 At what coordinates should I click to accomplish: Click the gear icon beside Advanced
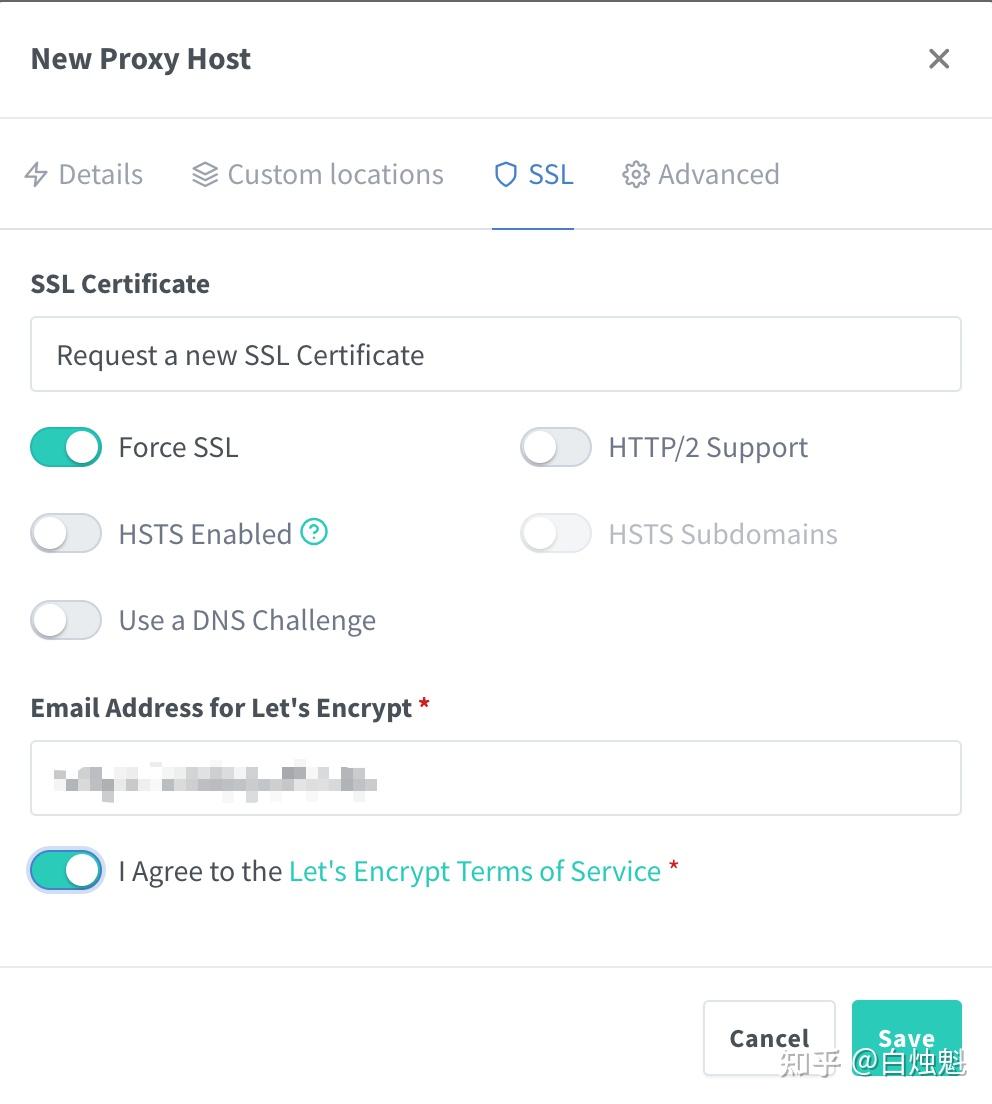(634, 174)
